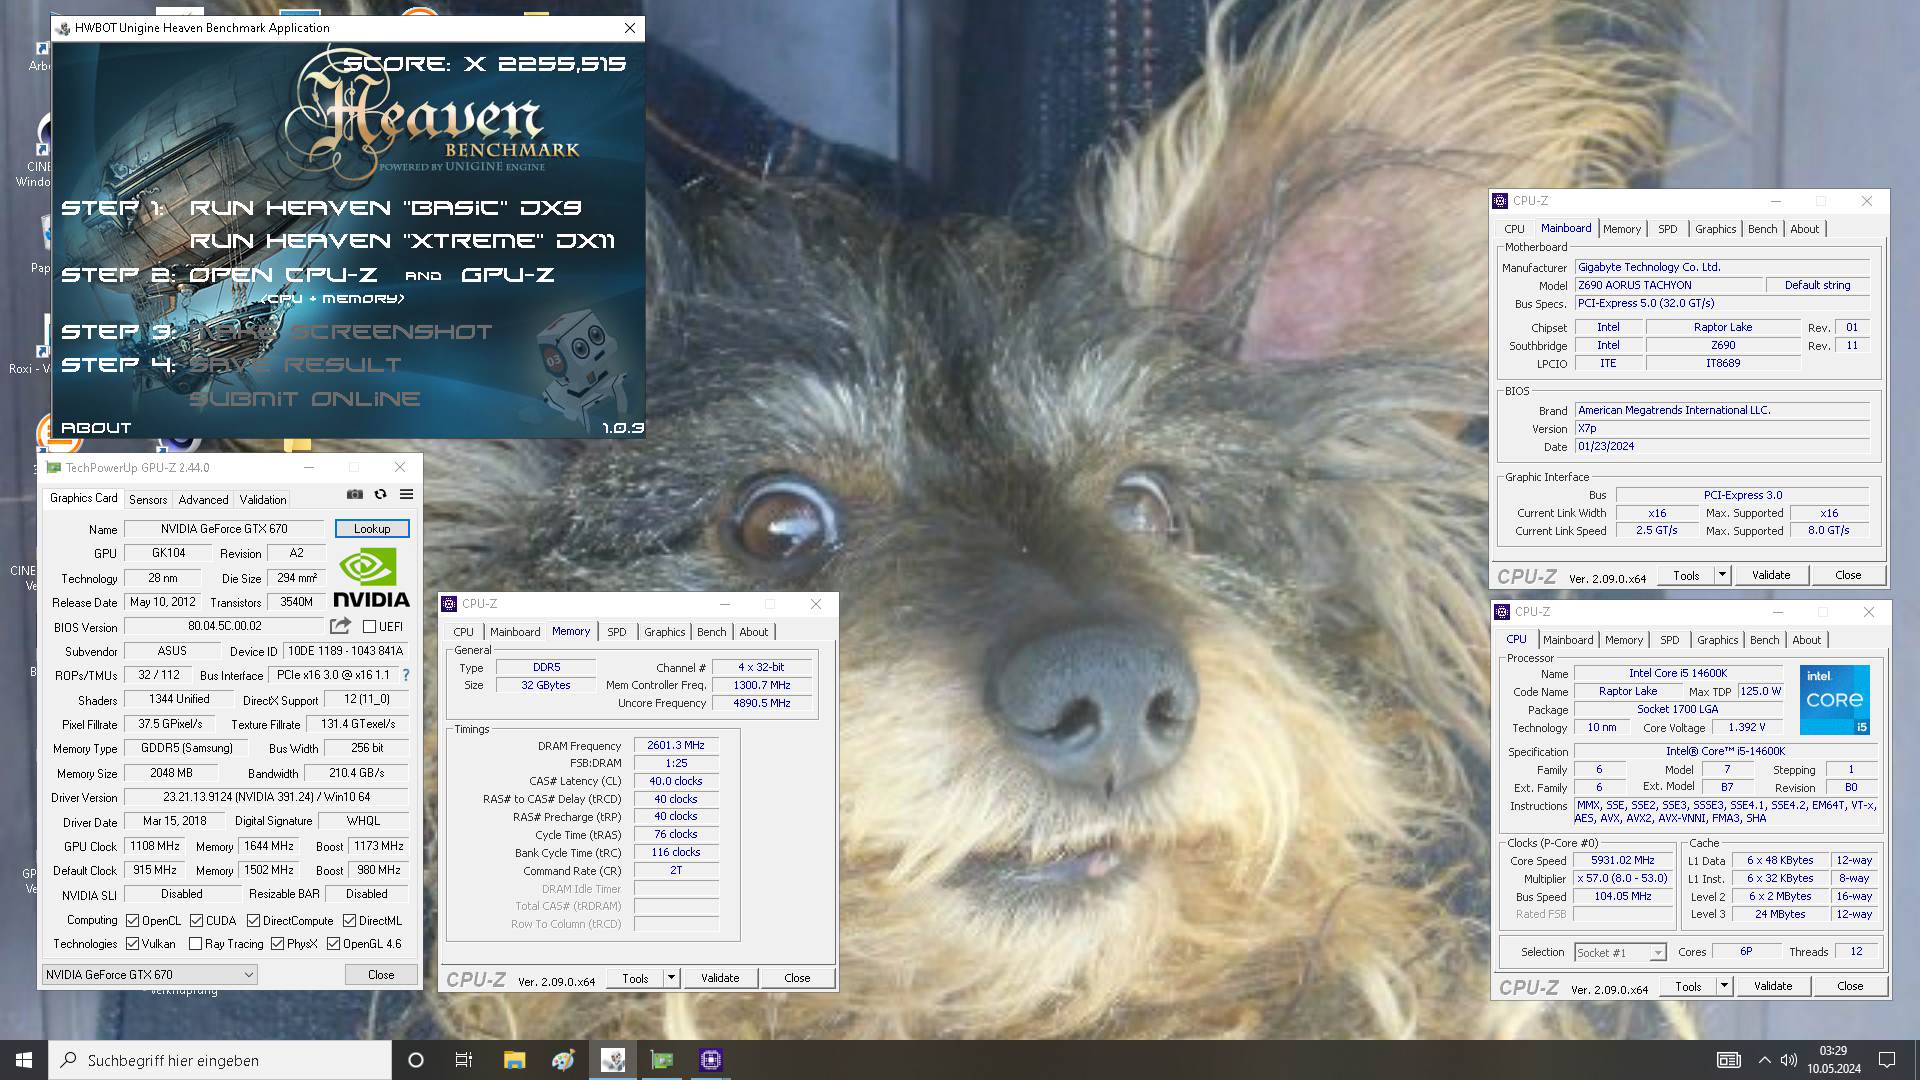
Task: Click Tools button in CPU tab window
Action: click(x=1688, y=986)
